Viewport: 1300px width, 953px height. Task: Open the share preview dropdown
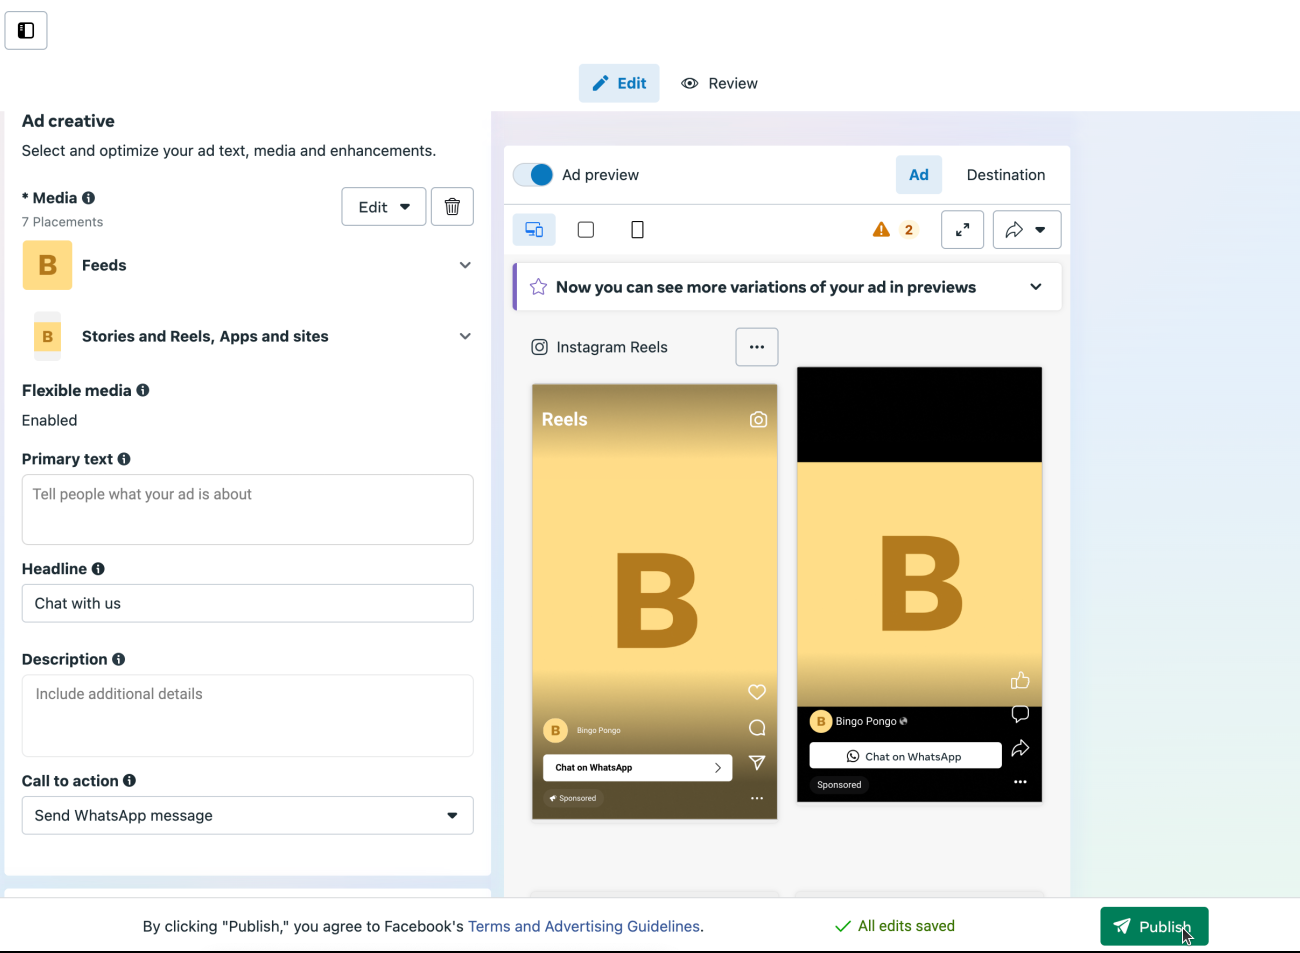tap(1027, 230)
